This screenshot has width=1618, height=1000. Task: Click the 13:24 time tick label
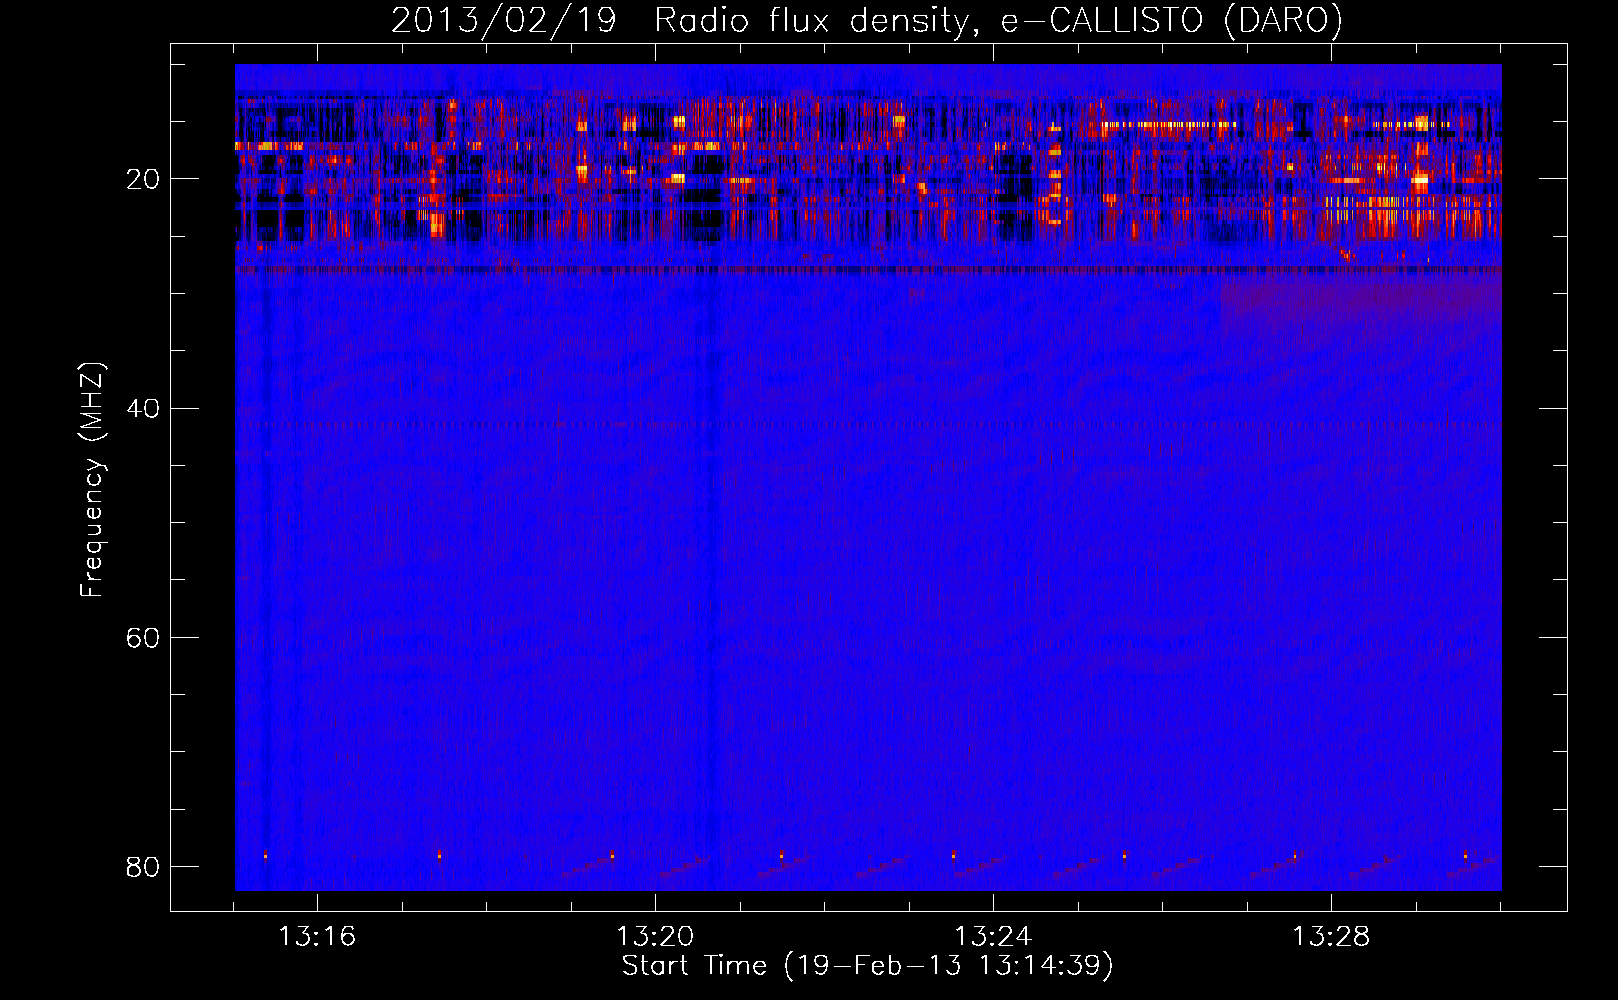tap(993, 937)
